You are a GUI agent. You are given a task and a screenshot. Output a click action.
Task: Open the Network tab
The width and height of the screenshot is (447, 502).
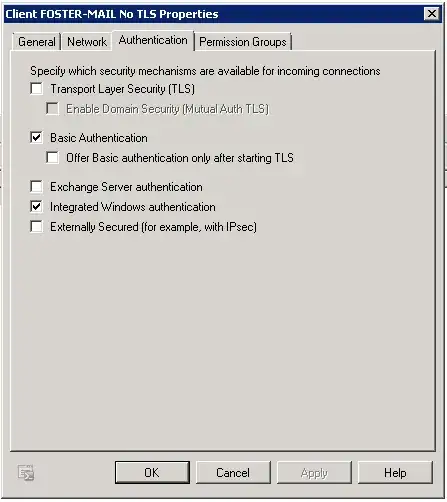[87, 42]
